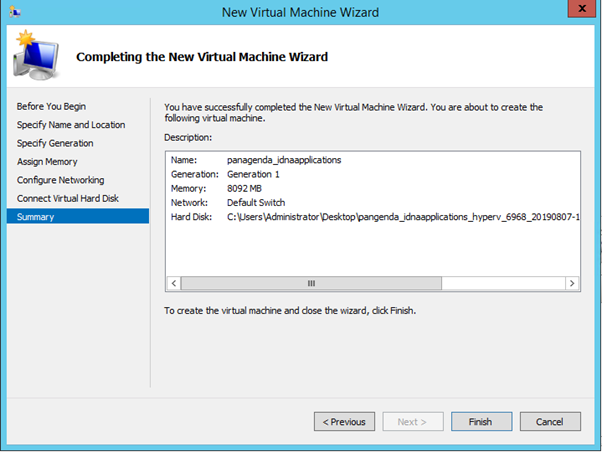The height and width of the screenshot is (452, 602).
Task: Click the description scrollbar's right arrow
Action: 572,283
